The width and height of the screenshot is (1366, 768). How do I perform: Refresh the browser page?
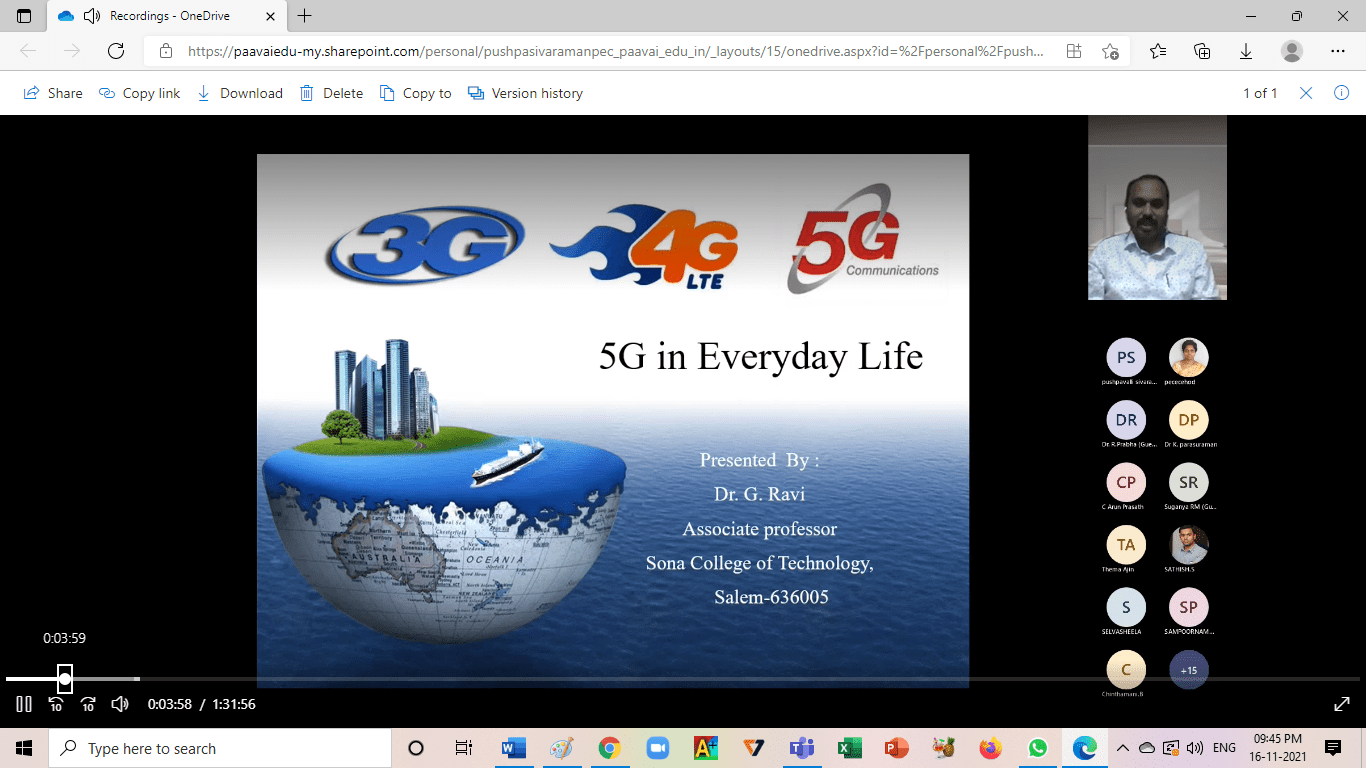tap(116, 51)
